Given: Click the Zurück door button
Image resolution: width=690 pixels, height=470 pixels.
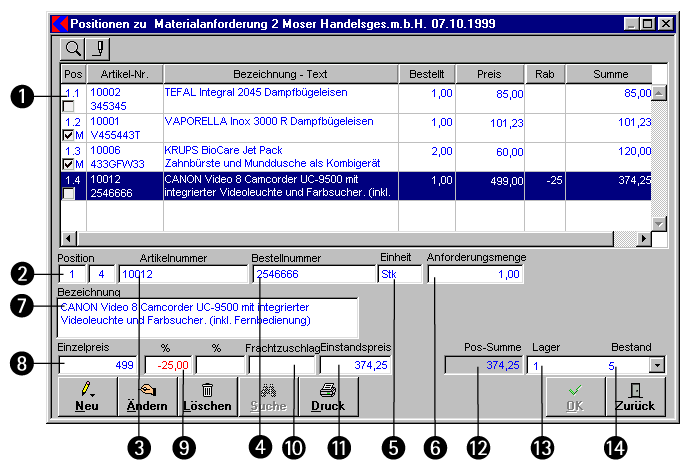Looking at the screenshot, I should click(x=635, y=397).
